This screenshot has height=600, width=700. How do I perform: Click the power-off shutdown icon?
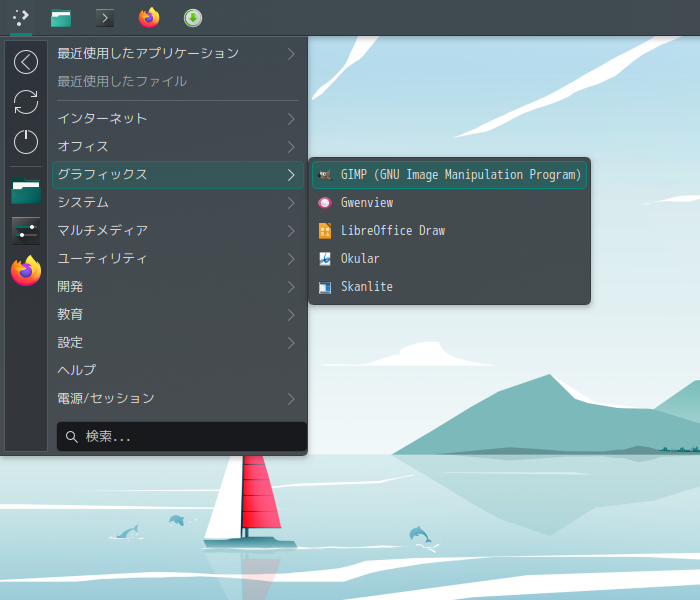click(26, 142)
